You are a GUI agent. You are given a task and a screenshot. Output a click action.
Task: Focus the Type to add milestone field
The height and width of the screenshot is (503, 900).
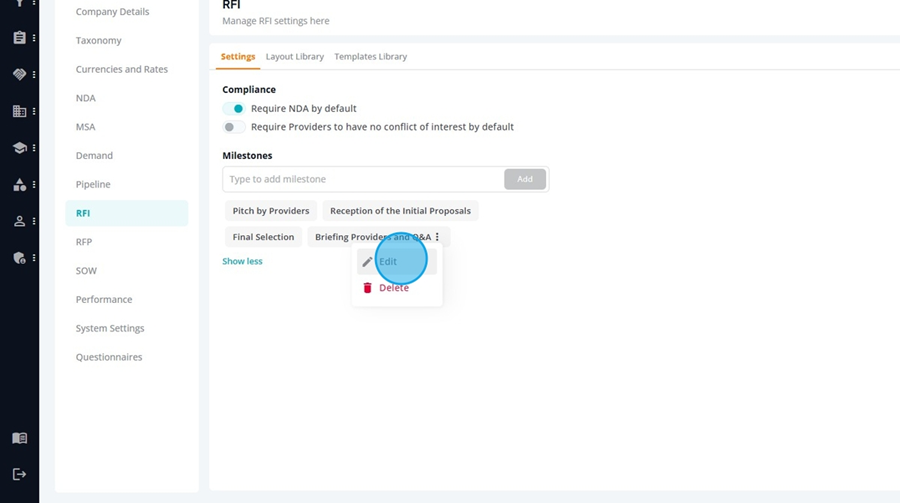[363, 179]
